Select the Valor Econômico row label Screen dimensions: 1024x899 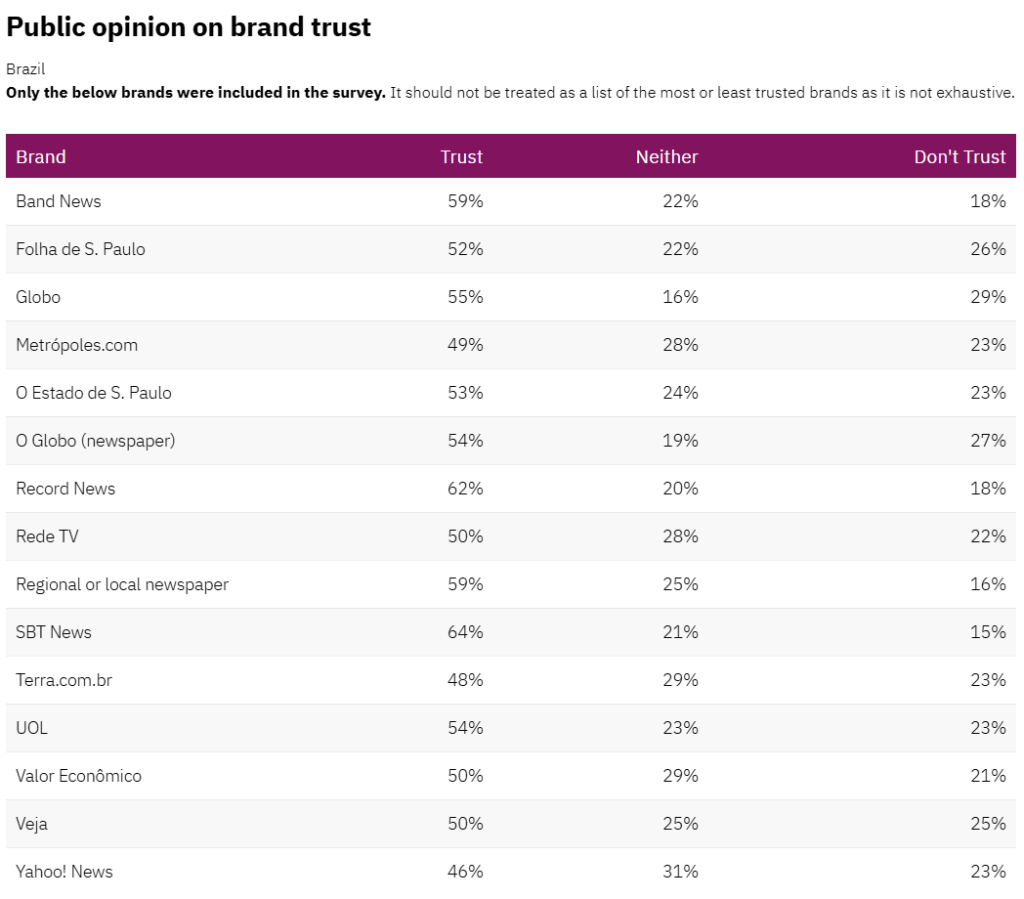click(x=79, y=776)
